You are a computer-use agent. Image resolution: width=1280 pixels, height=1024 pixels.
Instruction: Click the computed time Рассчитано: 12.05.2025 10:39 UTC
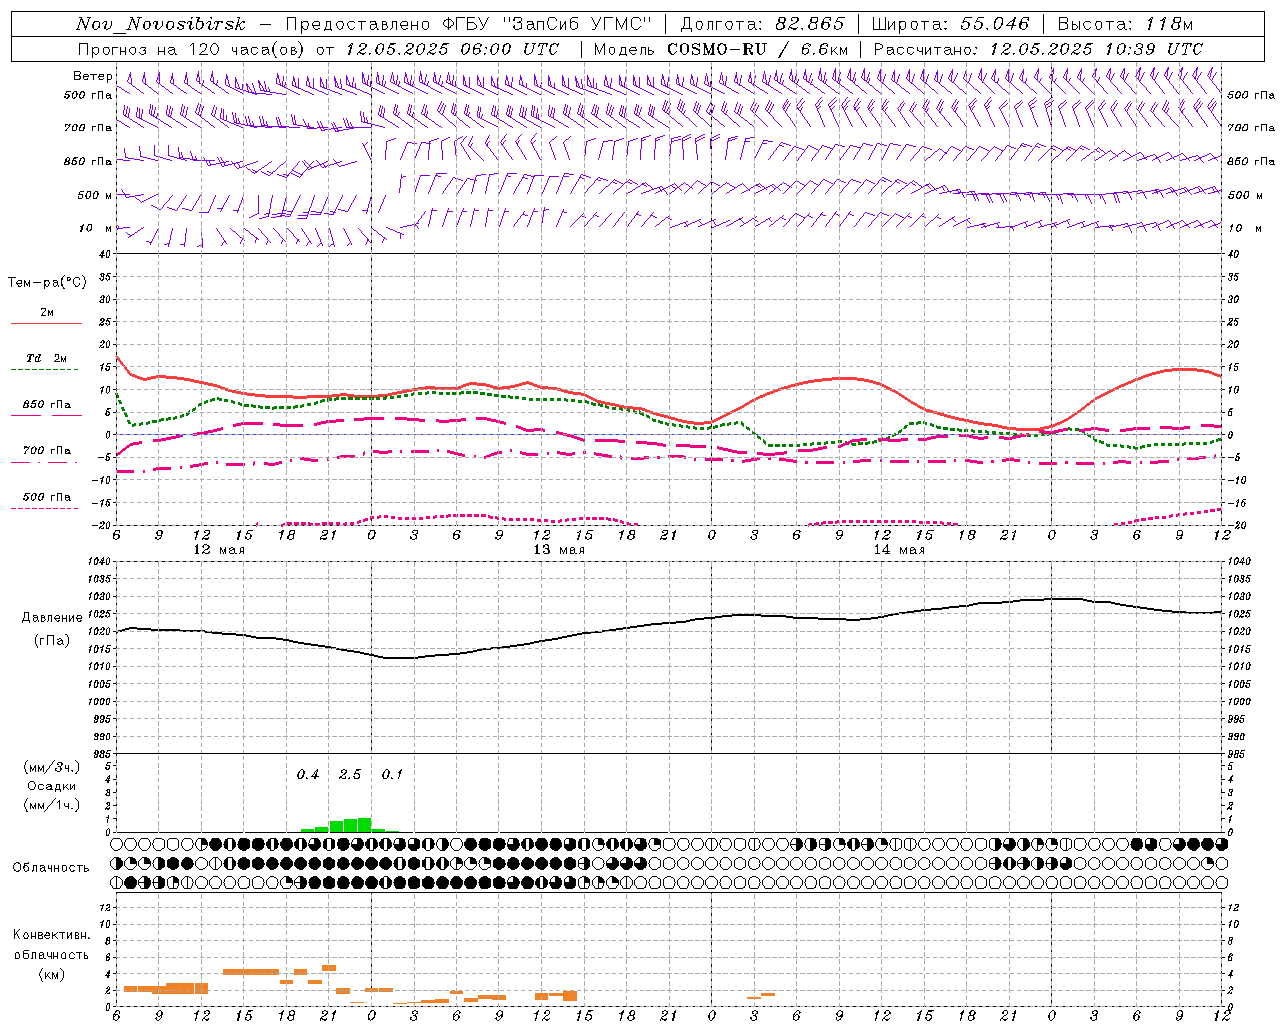coord(1038,49)
